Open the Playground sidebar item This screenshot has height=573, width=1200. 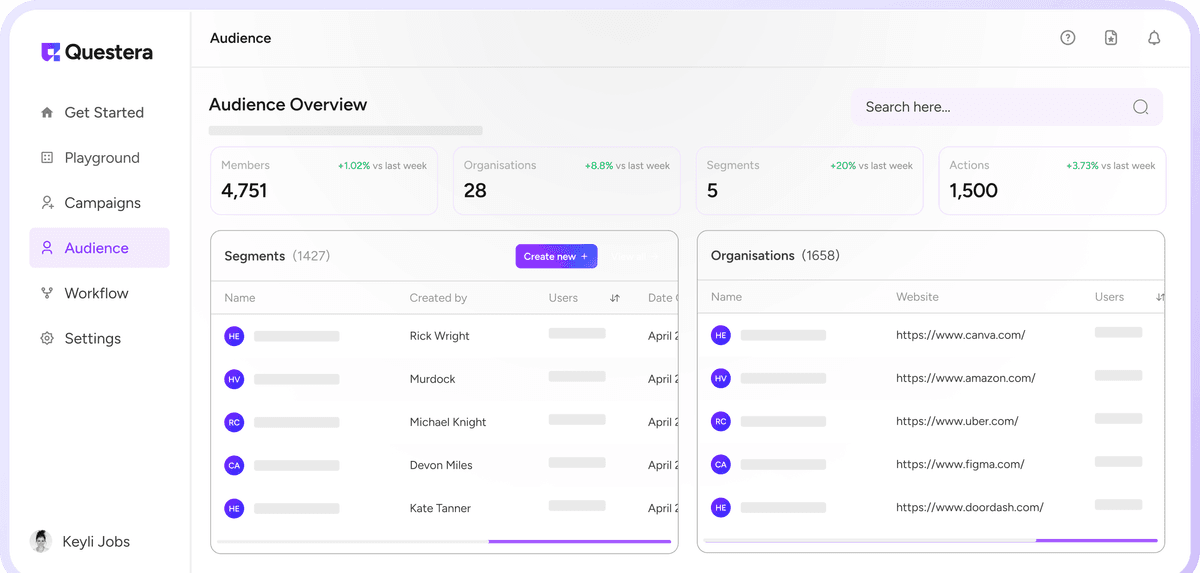tap(101, 158)
